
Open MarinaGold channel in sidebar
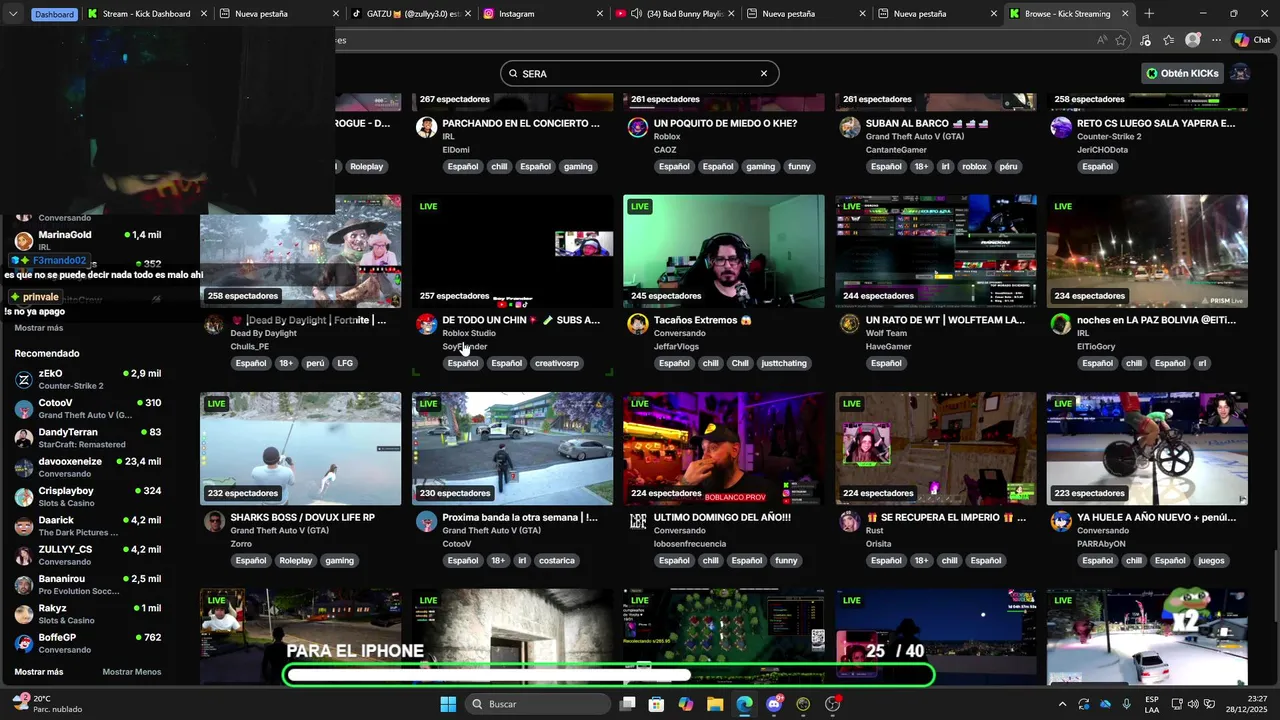point(88,240)
